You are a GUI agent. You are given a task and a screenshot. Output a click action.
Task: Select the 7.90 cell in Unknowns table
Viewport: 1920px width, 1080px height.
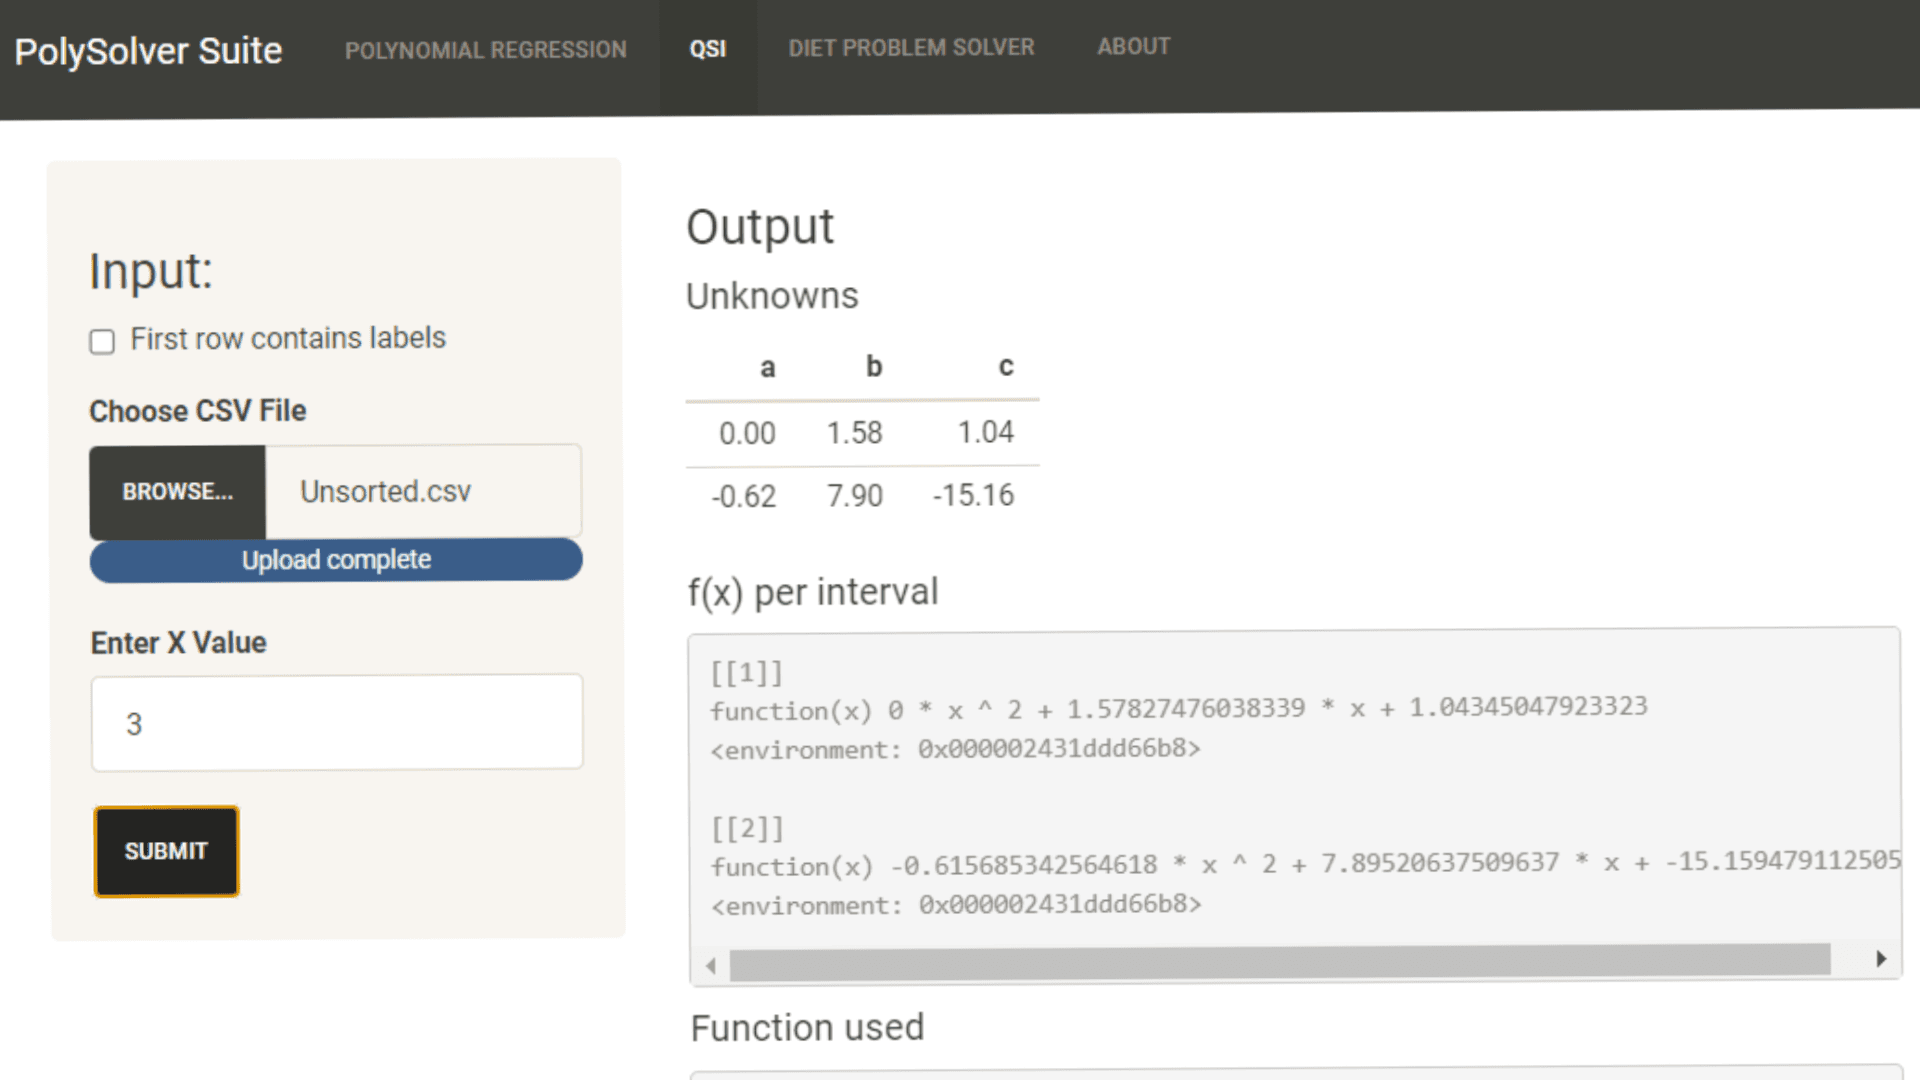(855, 496)
